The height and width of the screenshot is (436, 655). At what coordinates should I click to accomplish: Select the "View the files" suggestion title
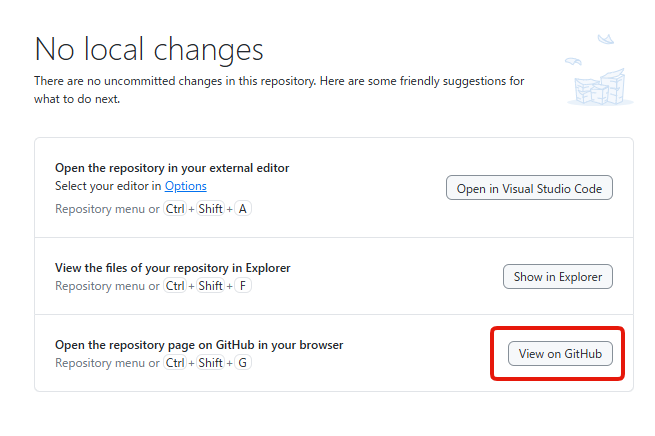tap(173, 268)
